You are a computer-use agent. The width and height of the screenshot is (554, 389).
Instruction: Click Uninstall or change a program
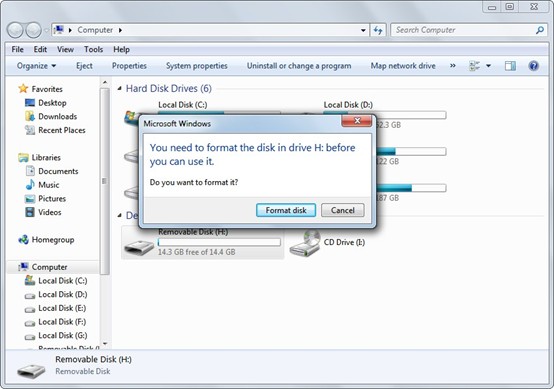tap(299, 66)
